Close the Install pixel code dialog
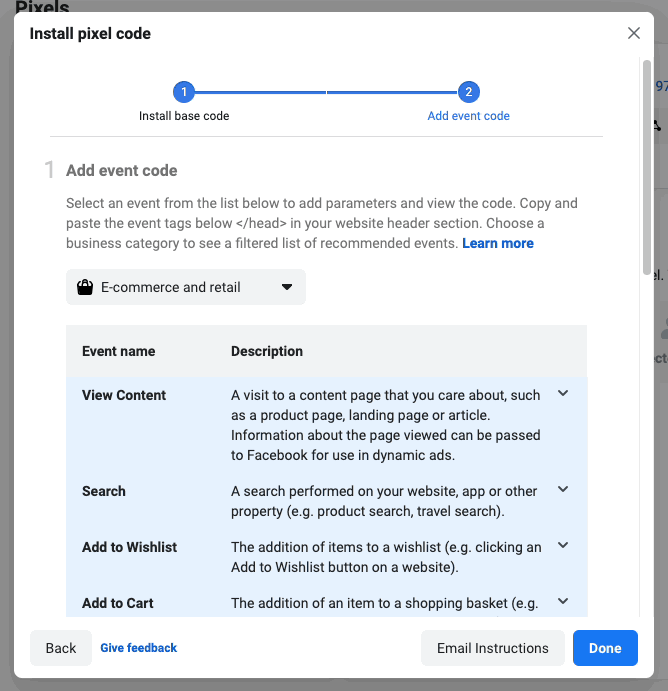This screenshot has width=668, height=691. tap(633, 33)
